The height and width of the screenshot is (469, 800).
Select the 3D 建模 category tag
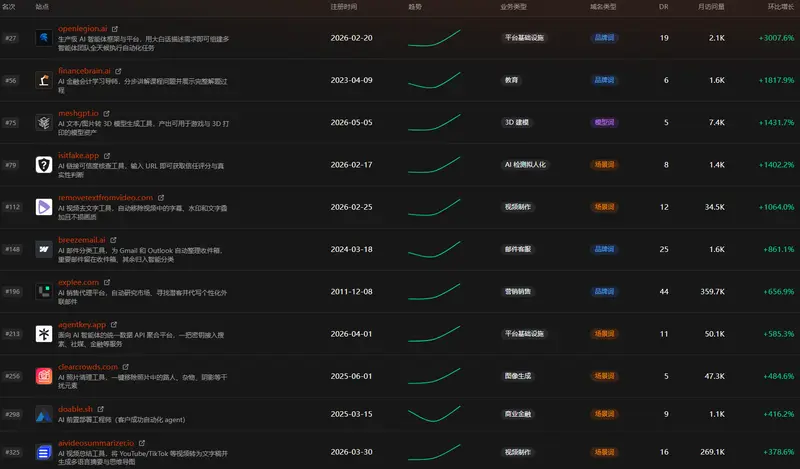517,122
